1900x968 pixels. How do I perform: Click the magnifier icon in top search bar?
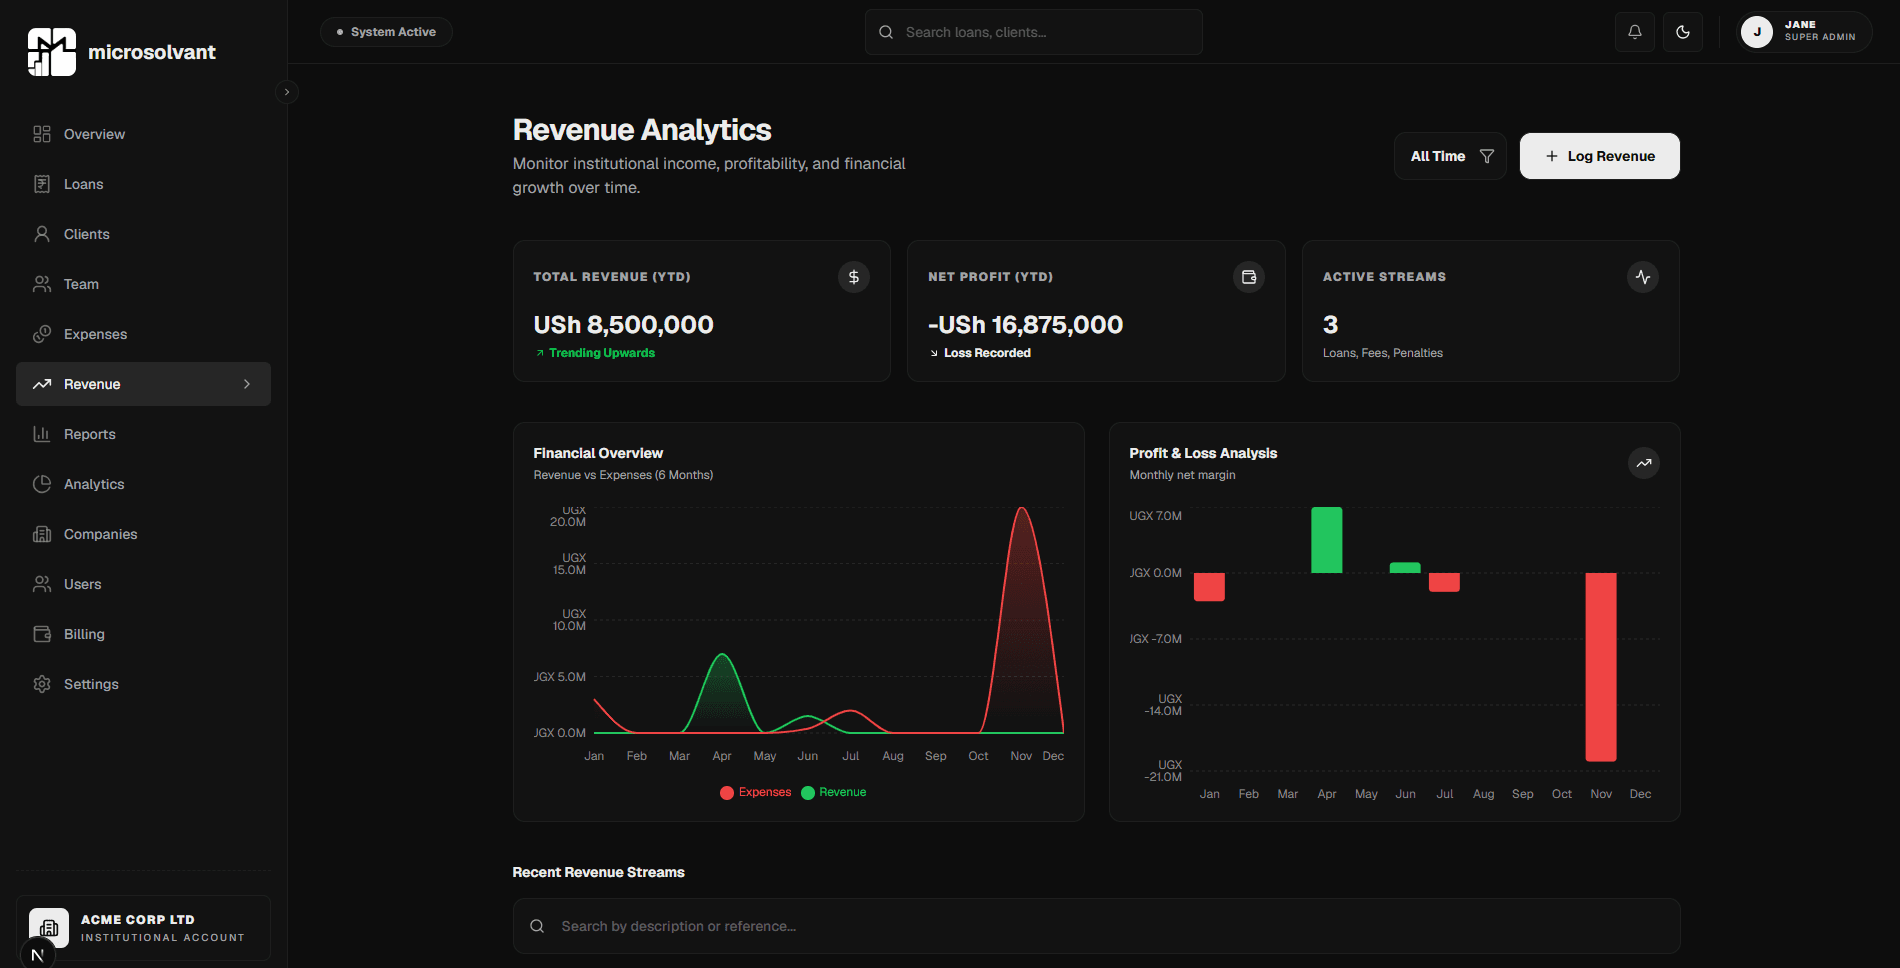886,32
